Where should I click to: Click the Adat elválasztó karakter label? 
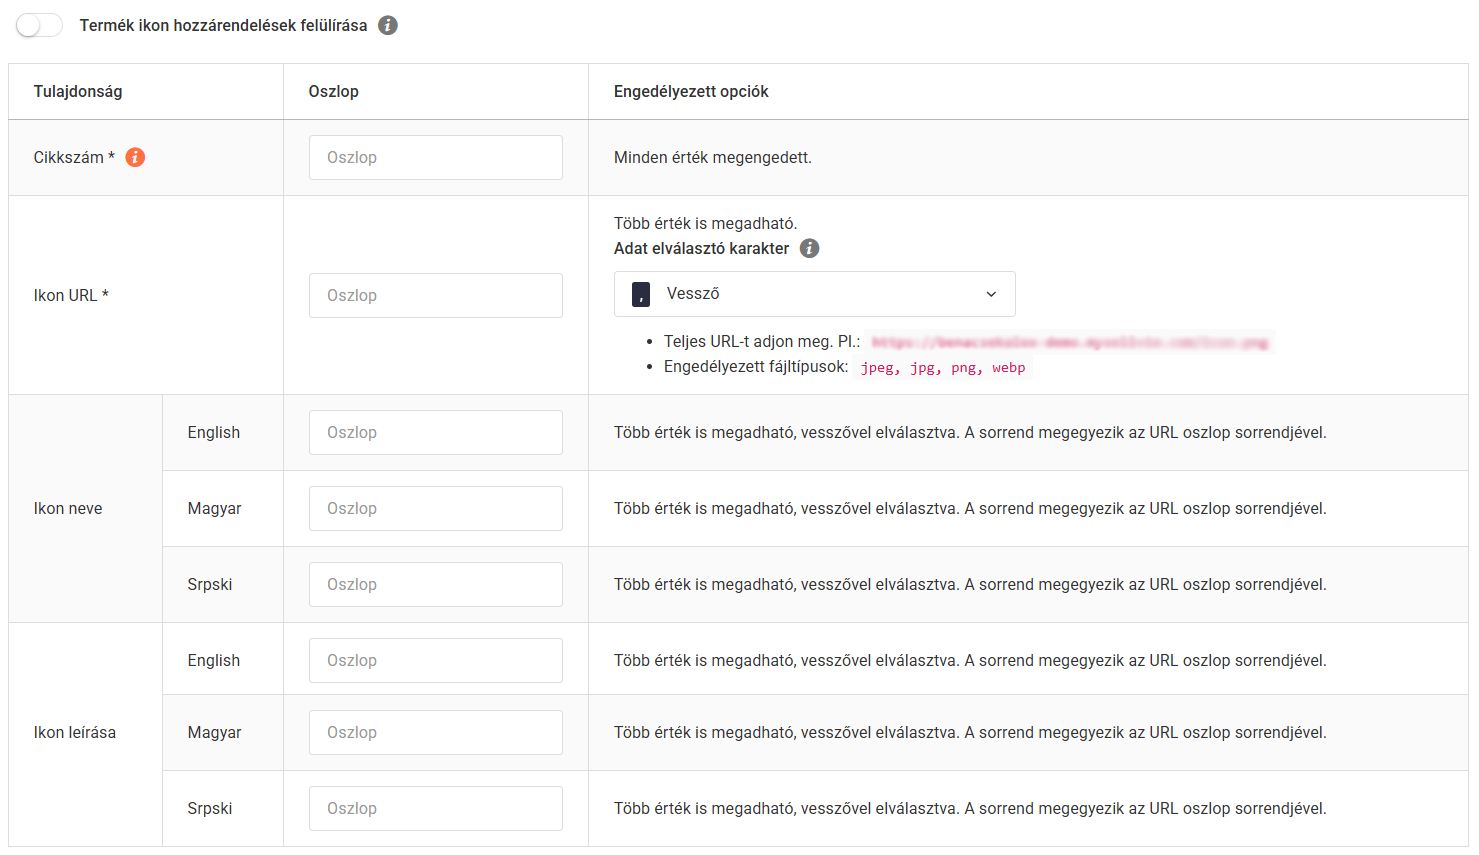702,248
